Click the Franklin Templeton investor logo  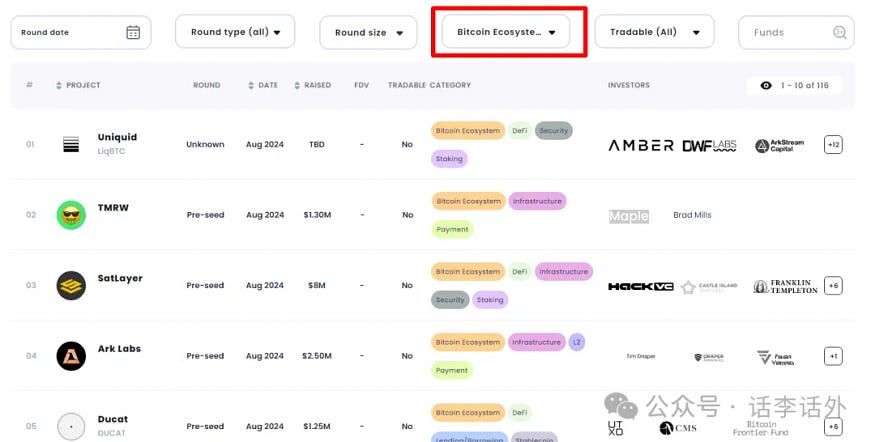(x=785, y=286)
